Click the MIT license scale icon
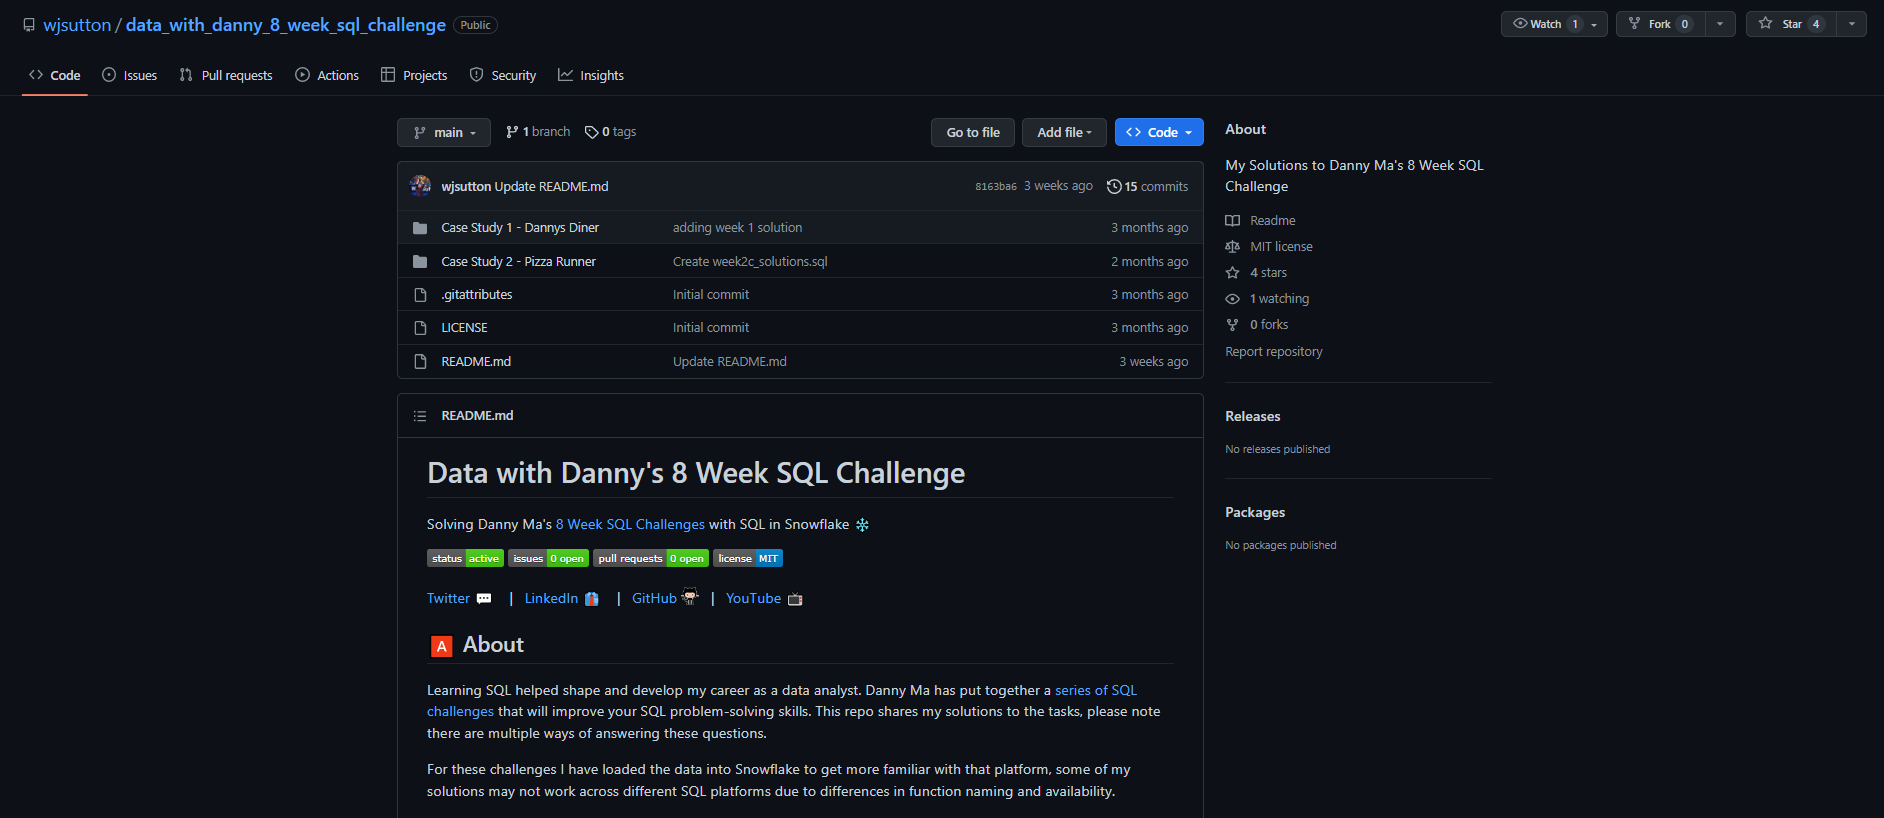 point(1233,247)
